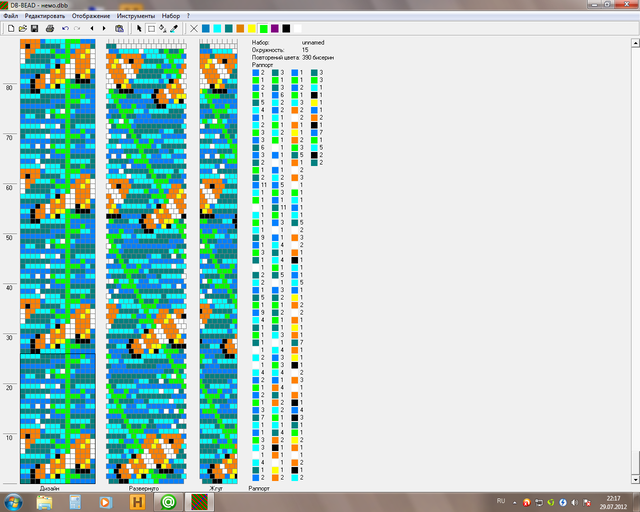Screen dimensions: 640x512
Task: Open the green @ Mail.ru Agent taskbar icon
Action: coord(168,502)
